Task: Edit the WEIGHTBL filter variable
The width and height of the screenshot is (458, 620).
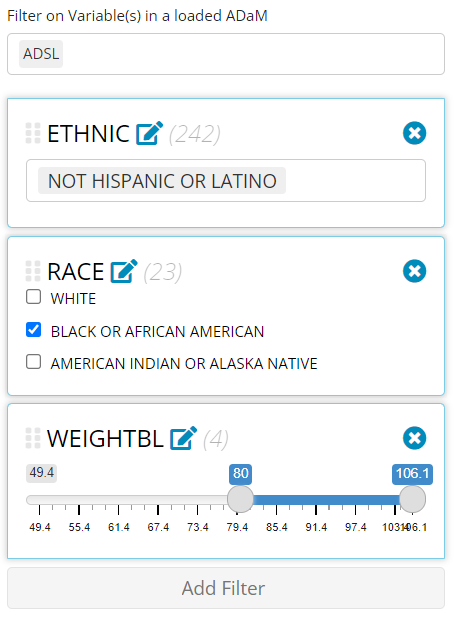Action: (184, 438)
